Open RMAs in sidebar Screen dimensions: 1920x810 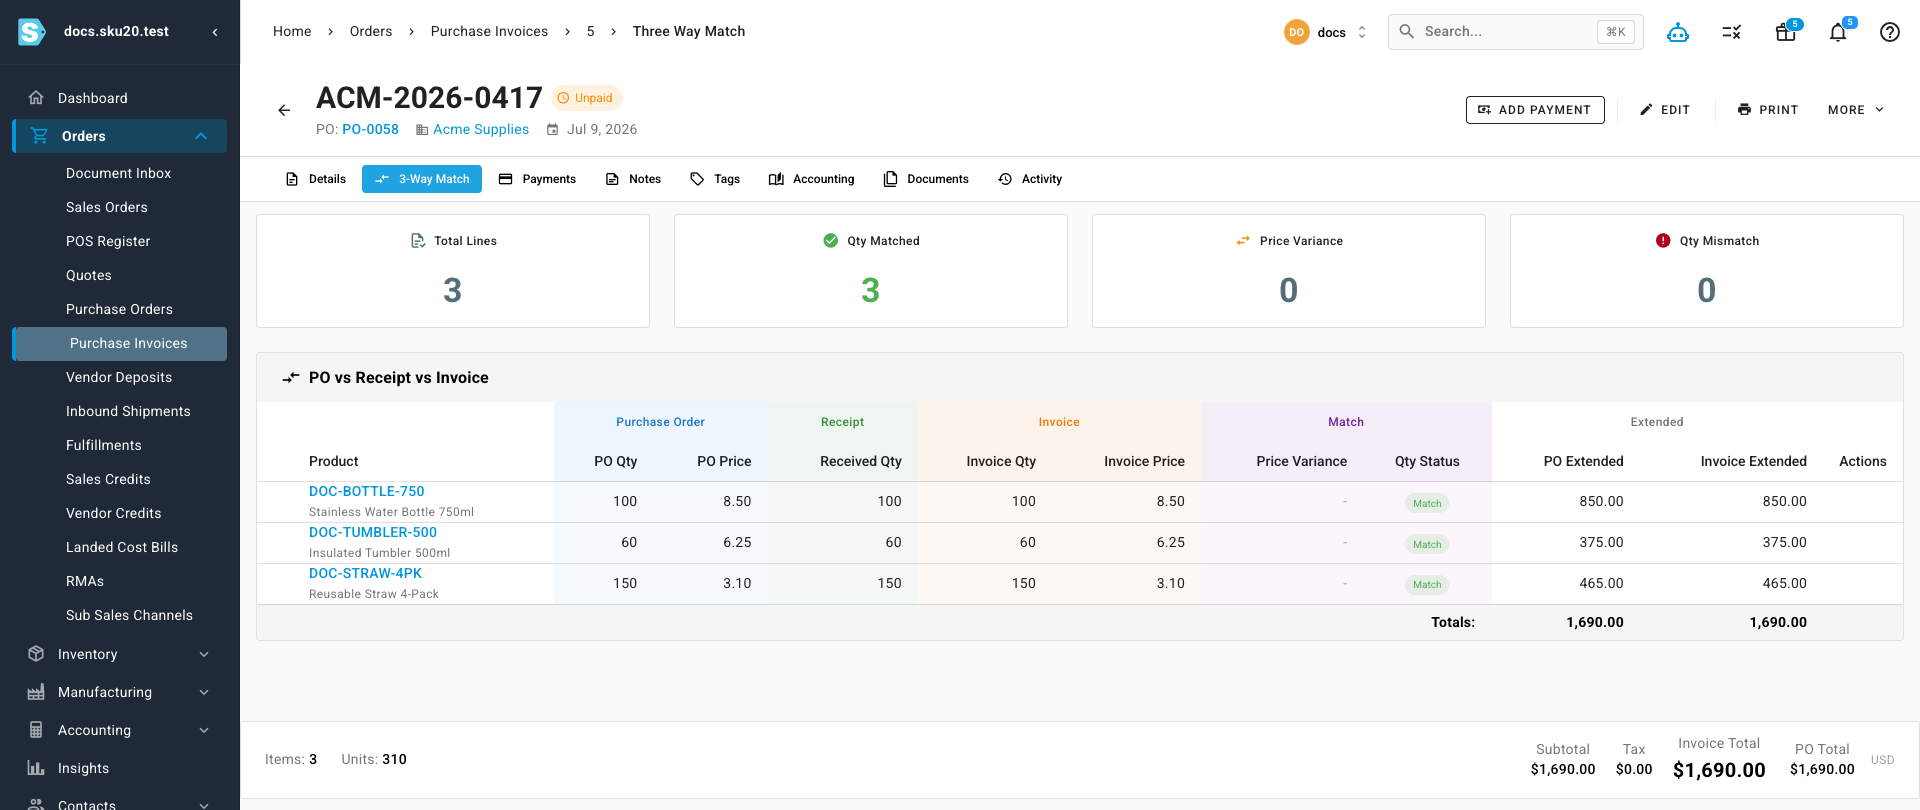(85, 581)
